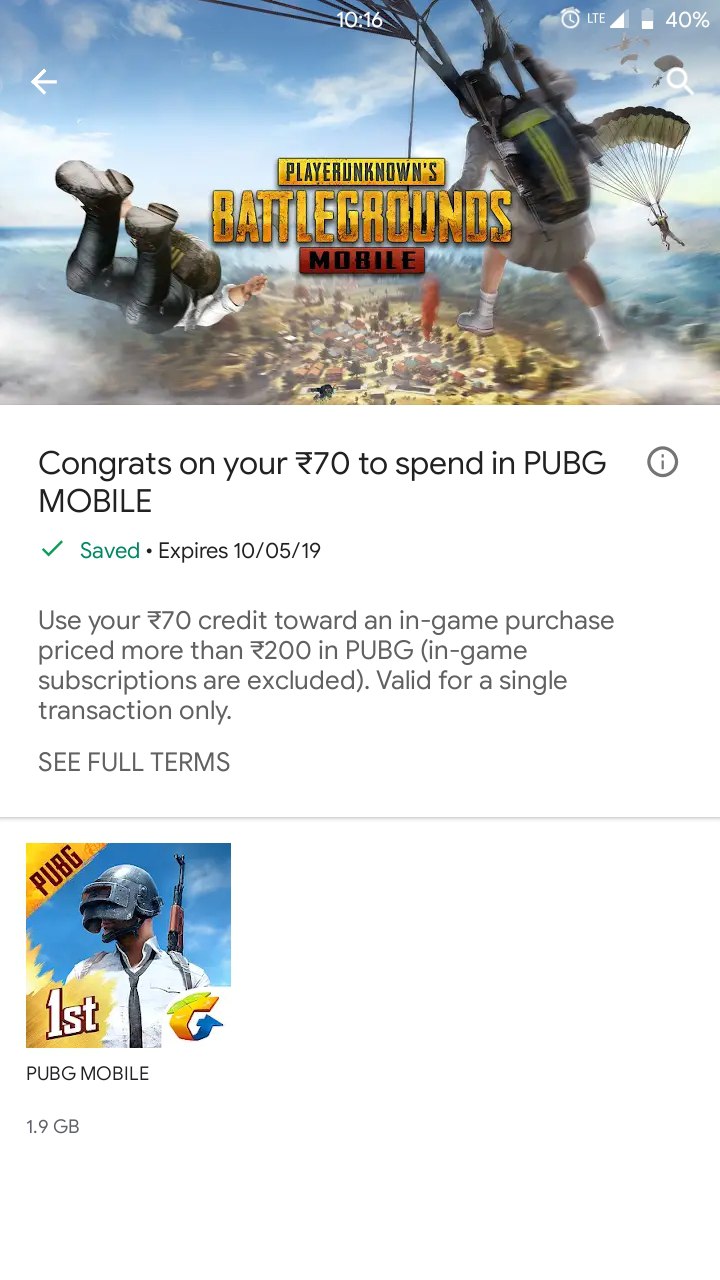
Task: Open search with the magnifier icon
Action: tap(680, 81)
